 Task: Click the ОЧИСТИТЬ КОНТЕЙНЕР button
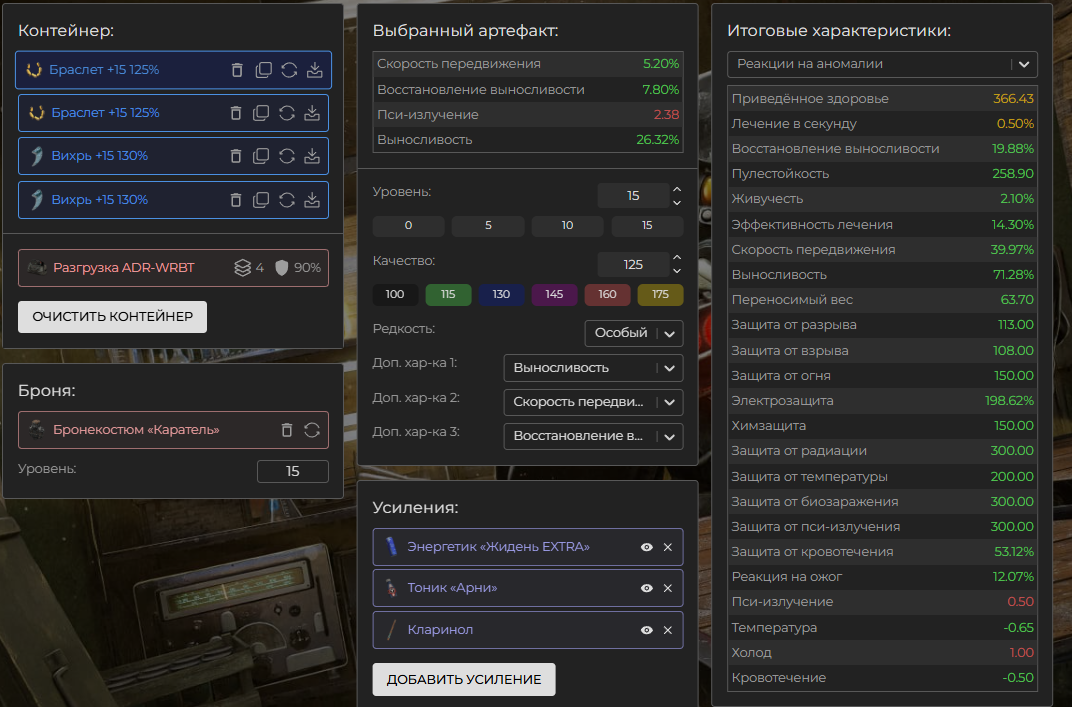[112, 317]
